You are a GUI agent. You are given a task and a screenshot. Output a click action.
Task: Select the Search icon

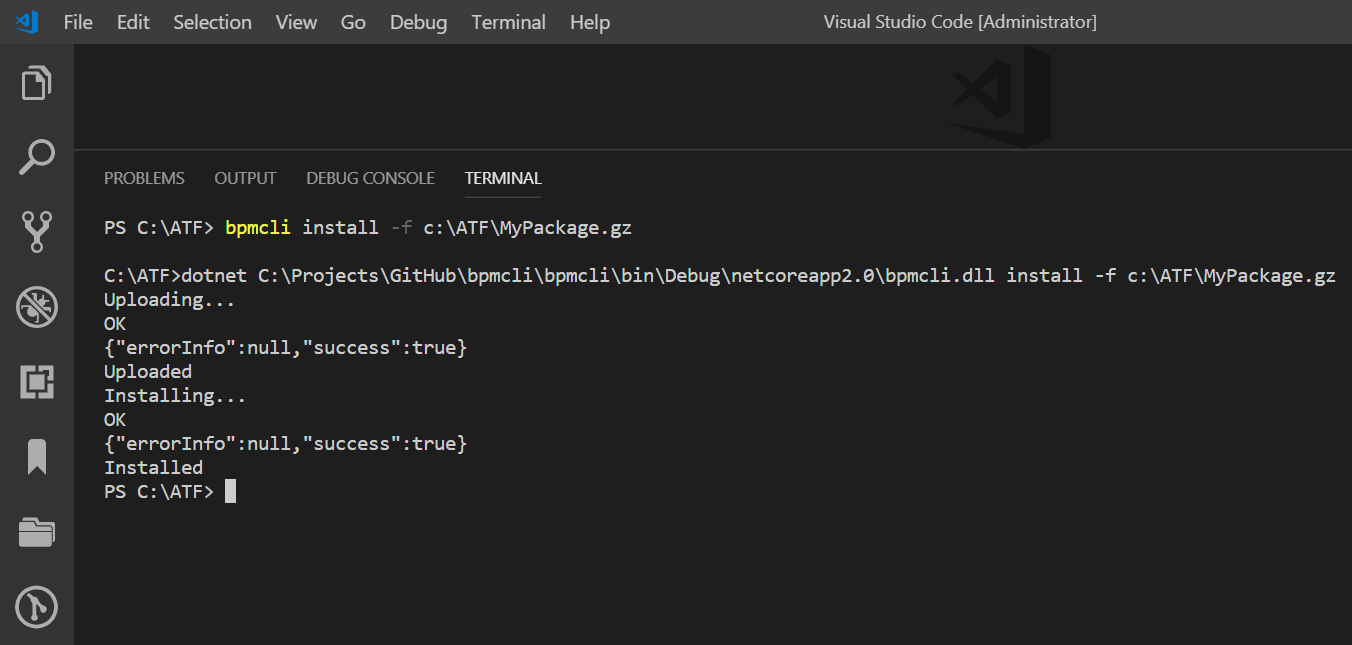click(x=36, y=157)
